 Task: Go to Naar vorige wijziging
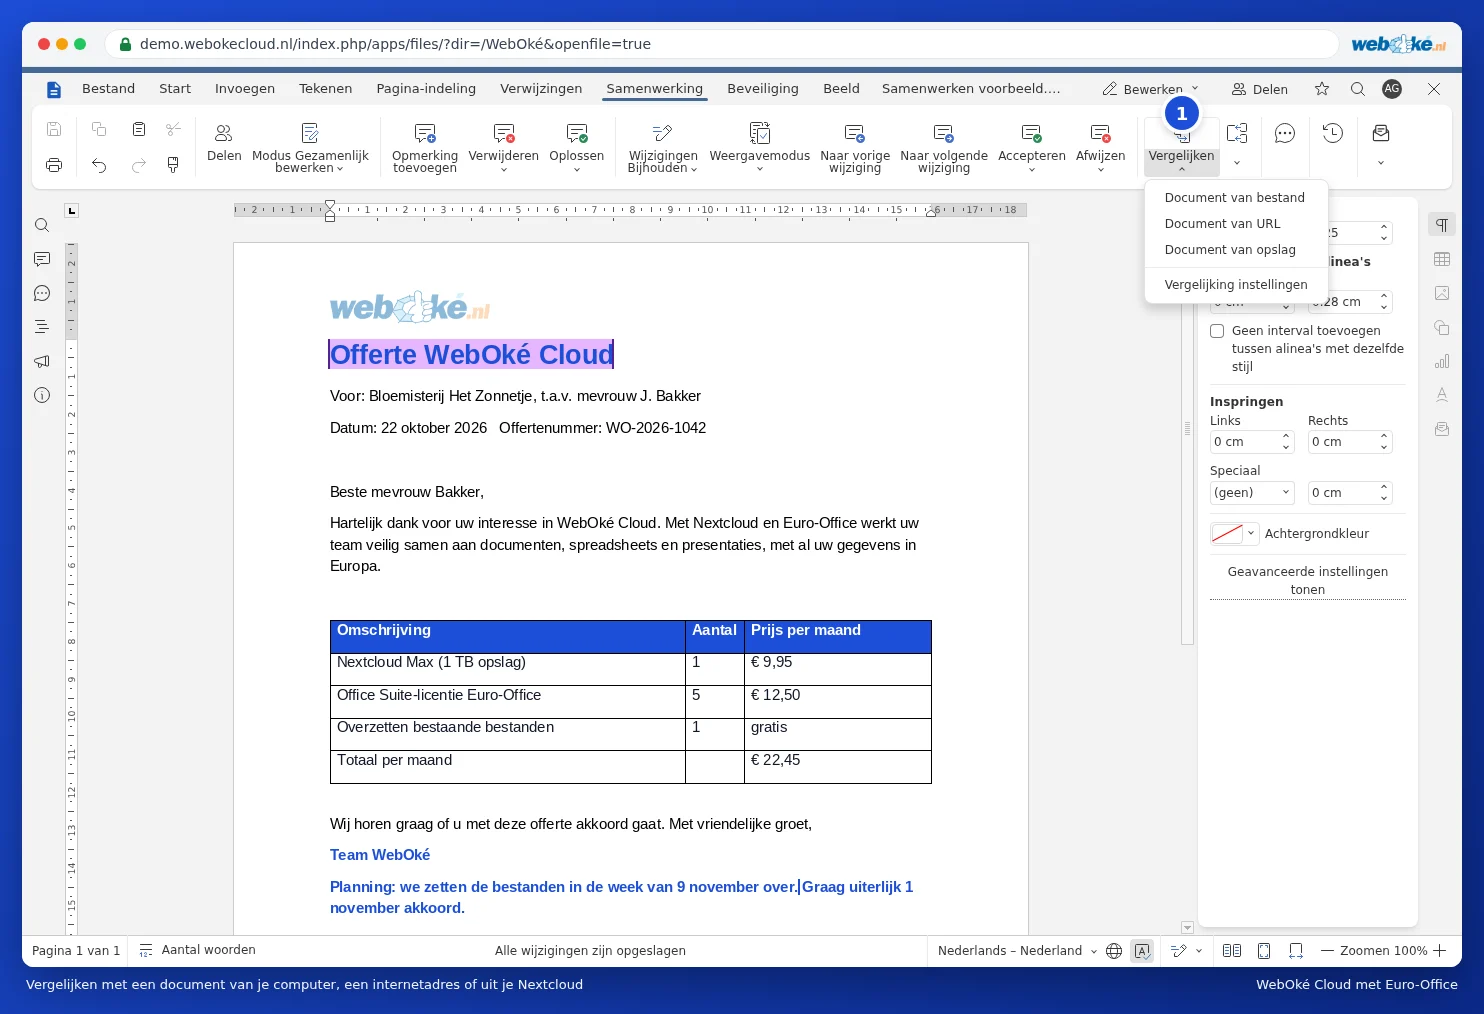point(855,147)
